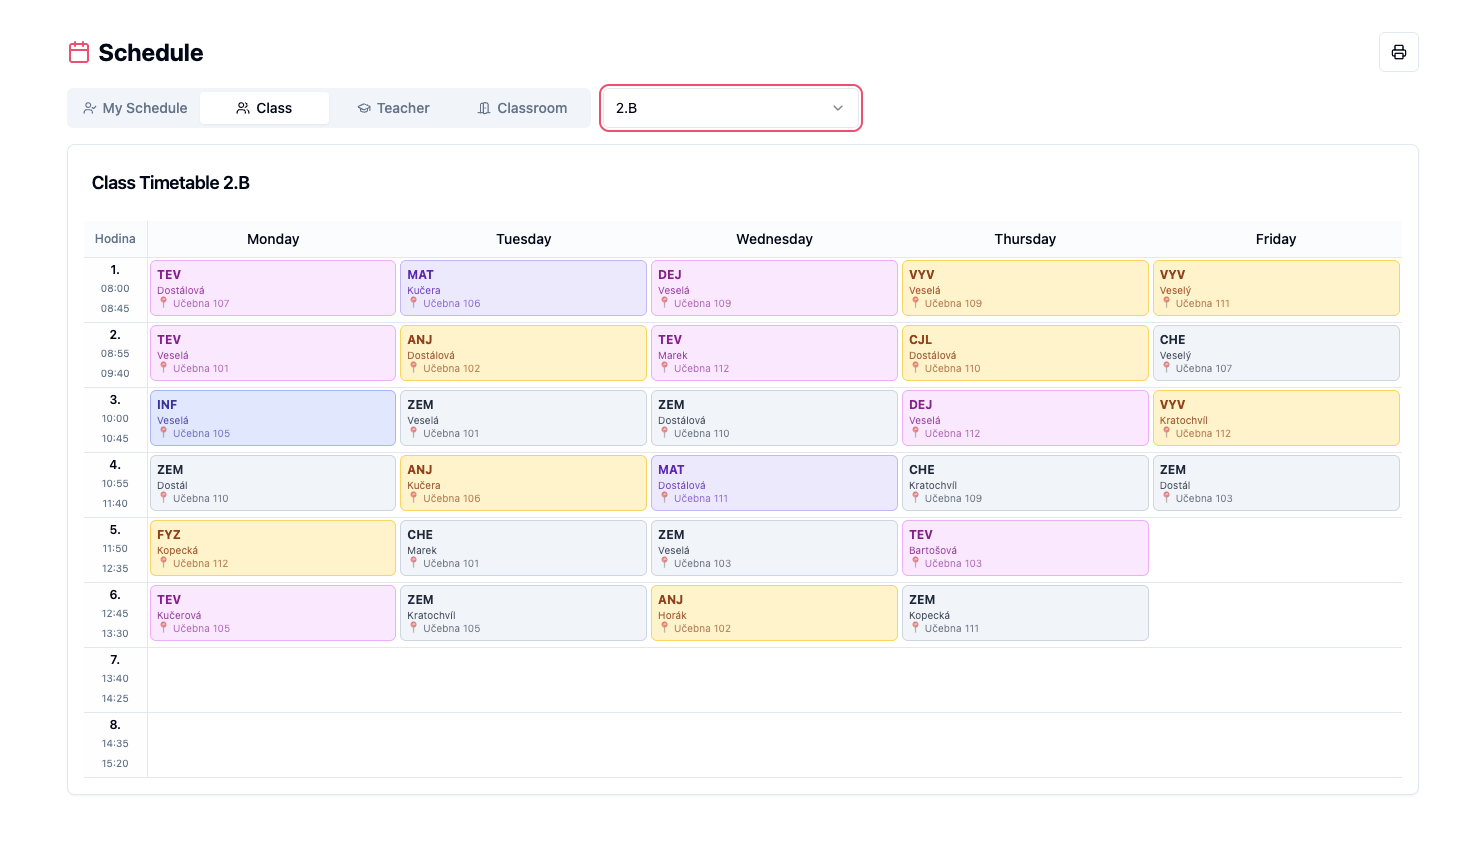
Task: Click the Friday column header
Action: coord(1276,239)
